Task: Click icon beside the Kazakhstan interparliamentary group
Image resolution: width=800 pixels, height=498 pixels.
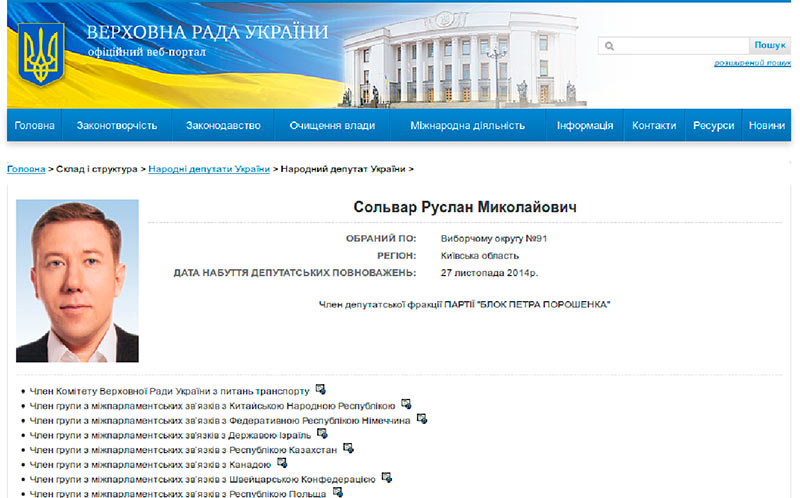Action: [x=348, y=449]
